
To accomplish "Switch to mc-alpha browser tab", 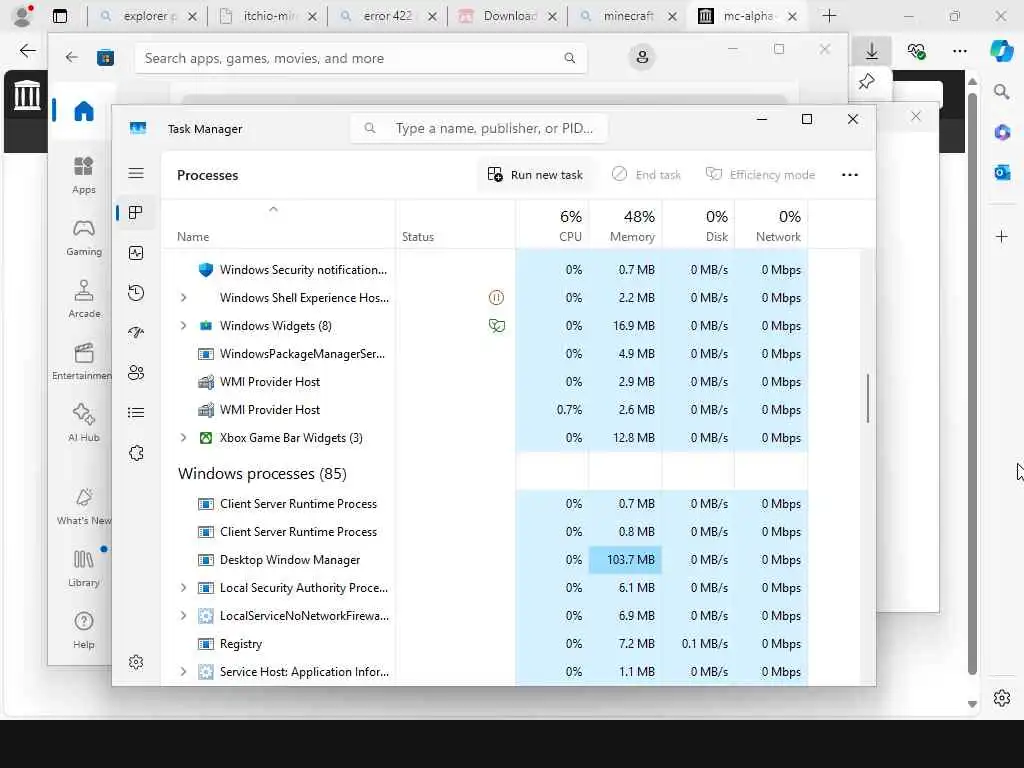I will coord(748,16).
